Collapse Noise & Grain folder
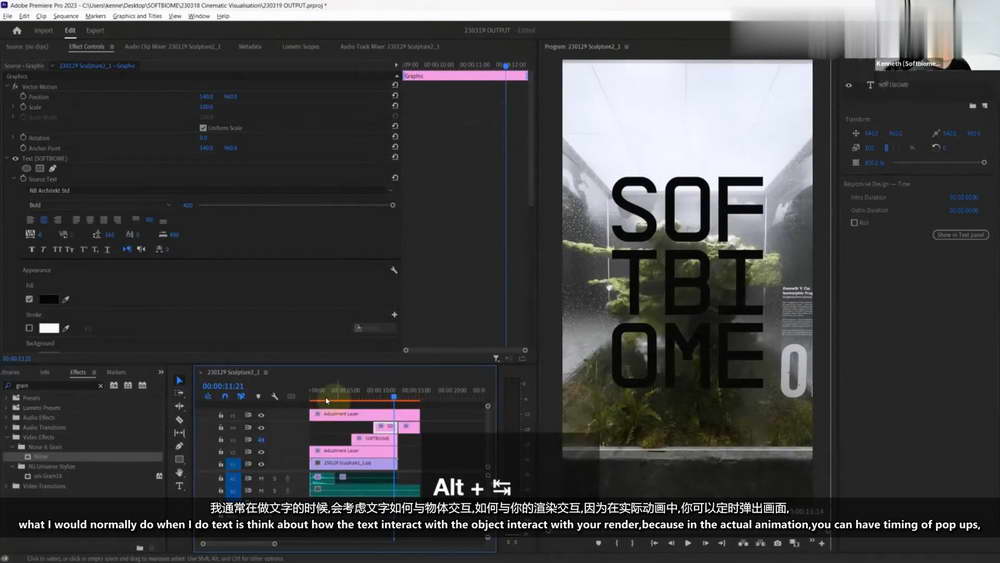Viewport: 1000px width, 563px height. coord(12,447)
